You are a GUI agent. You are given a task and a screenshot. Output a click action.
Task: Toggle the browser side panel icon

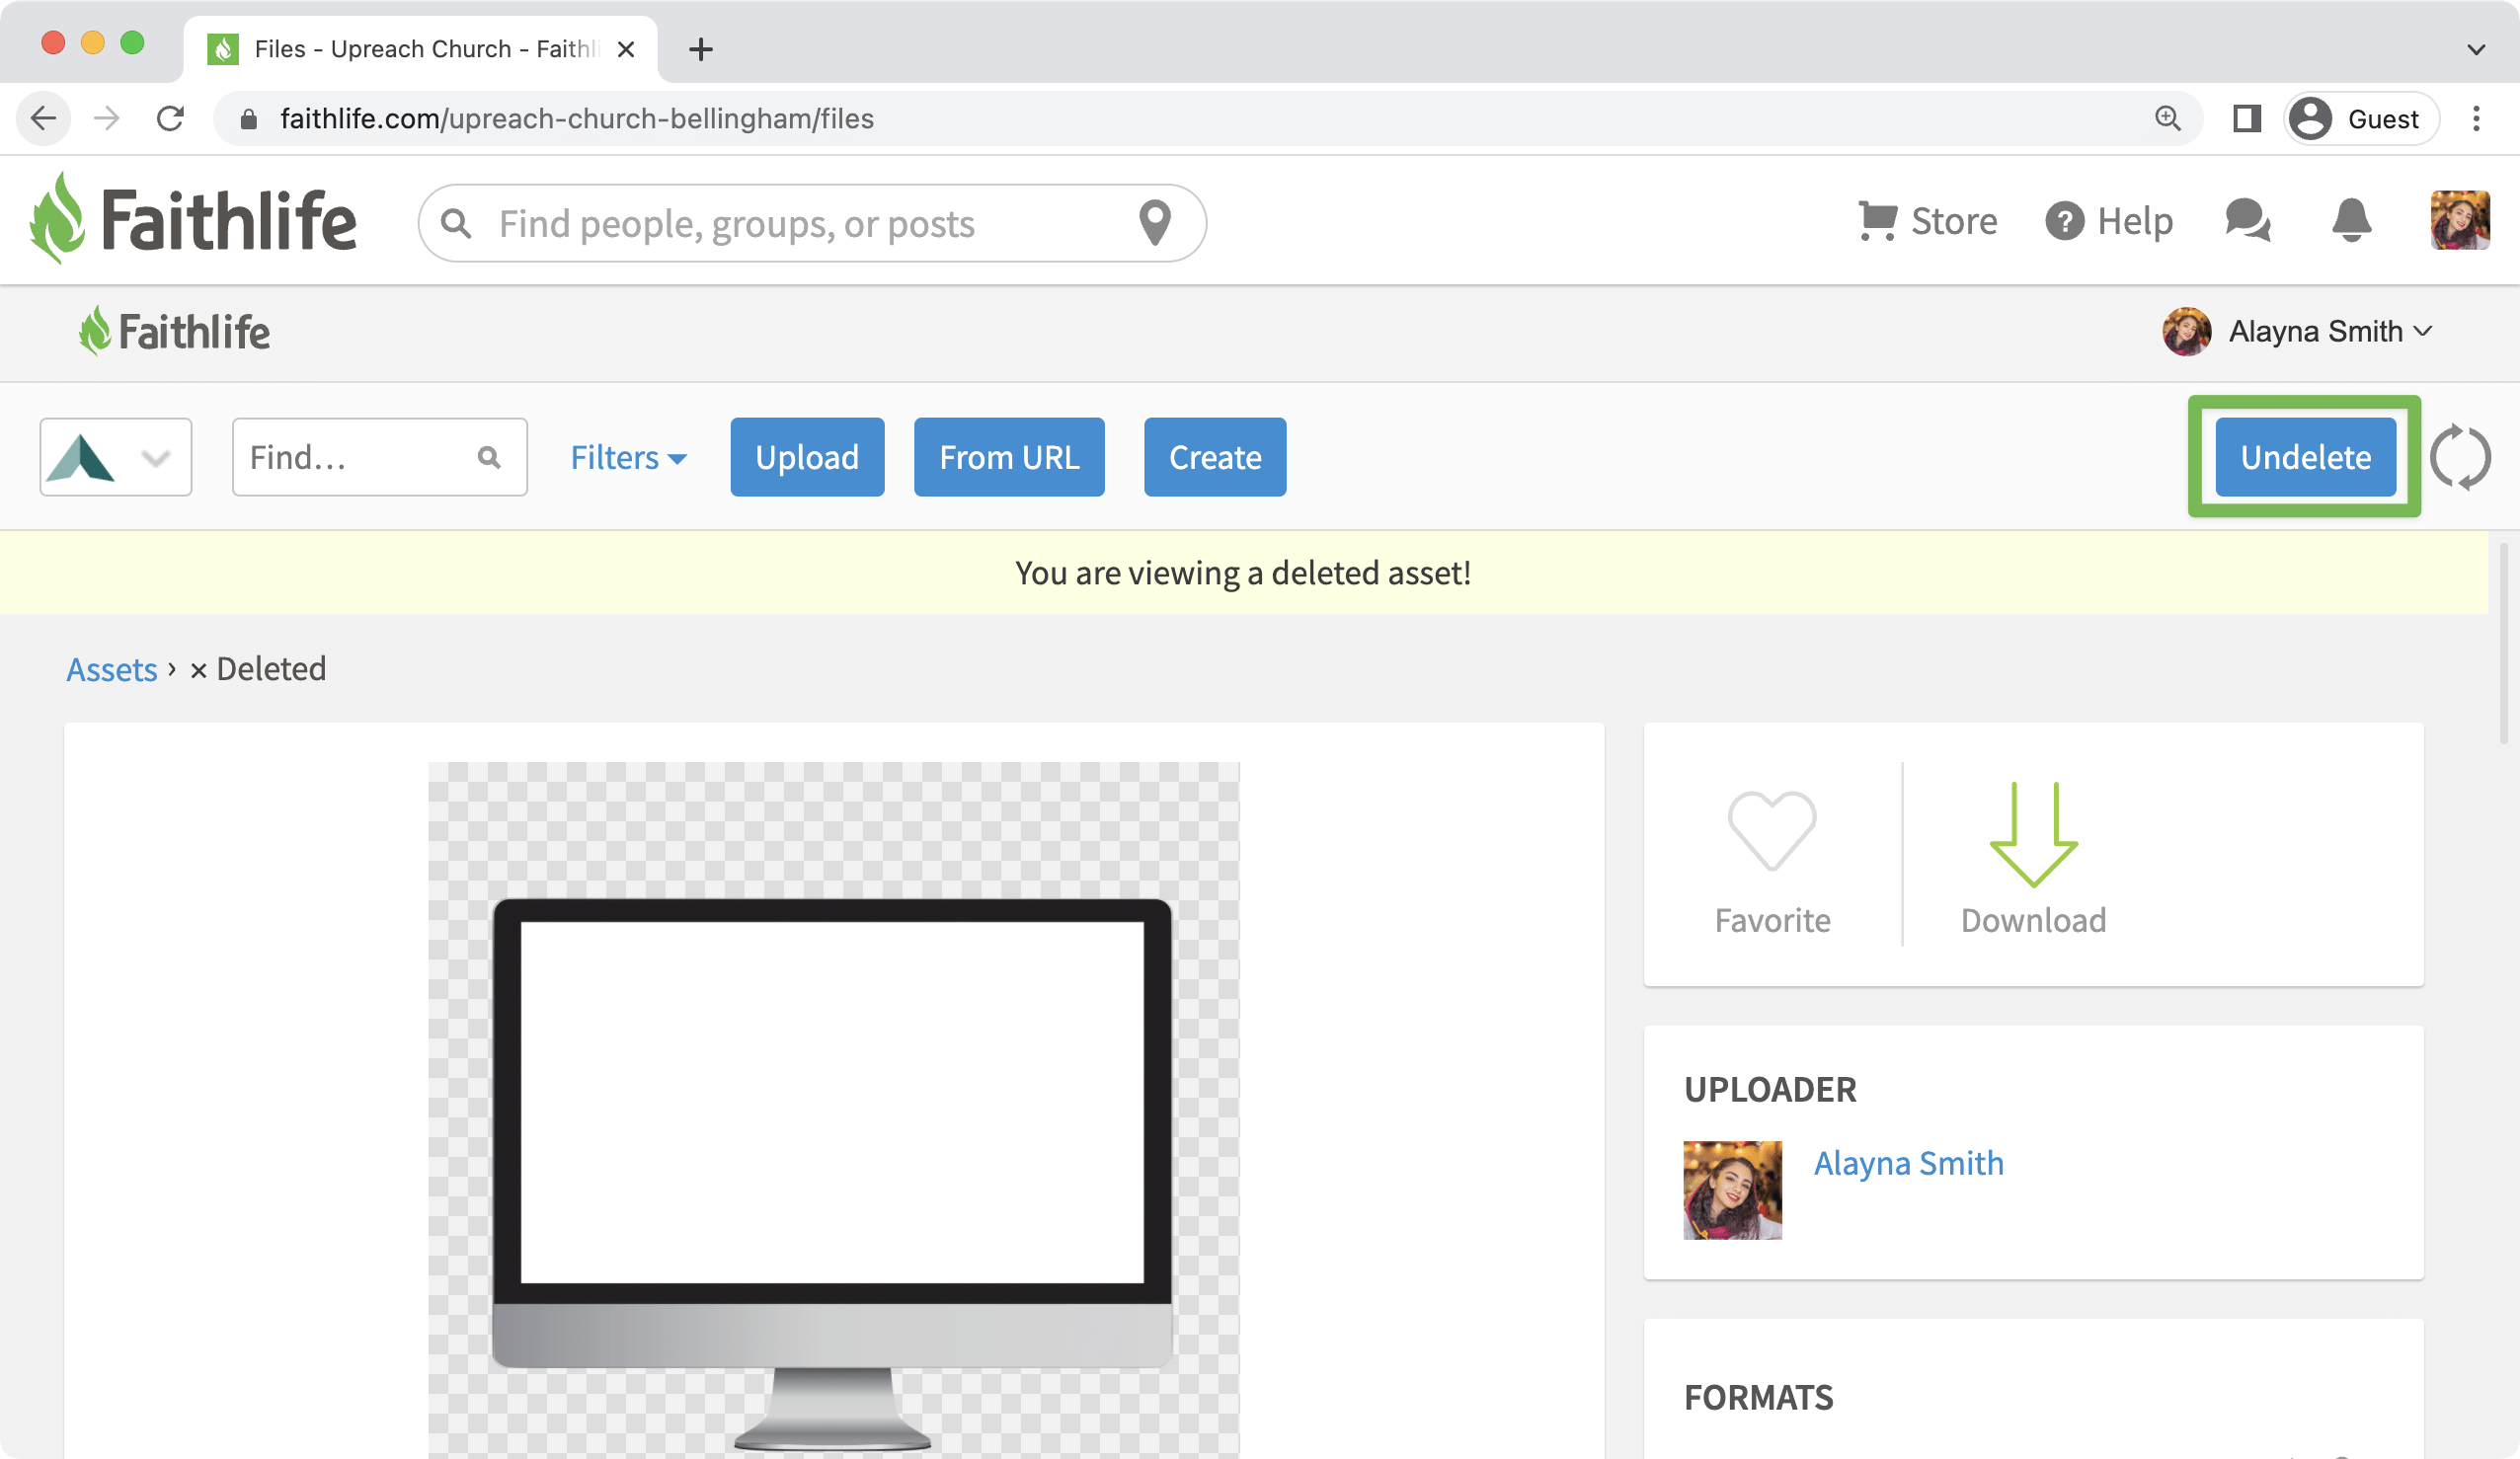2247,119
